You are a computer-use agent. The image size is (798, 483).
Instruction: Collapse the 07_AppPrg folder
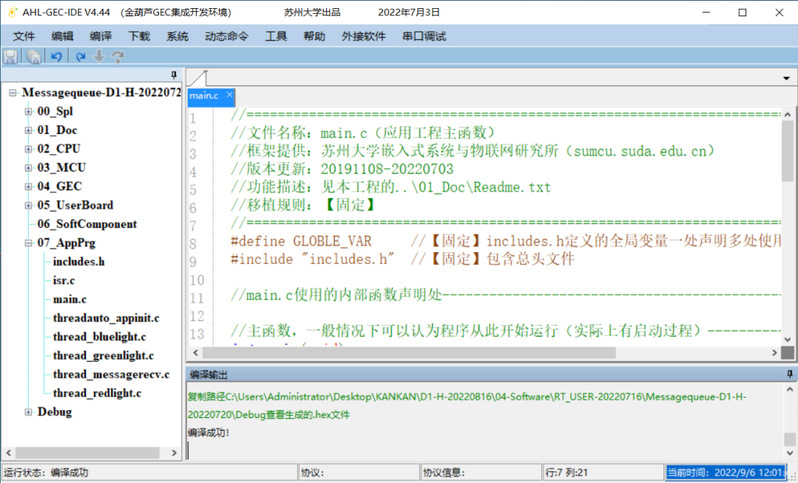pos(28,243)
